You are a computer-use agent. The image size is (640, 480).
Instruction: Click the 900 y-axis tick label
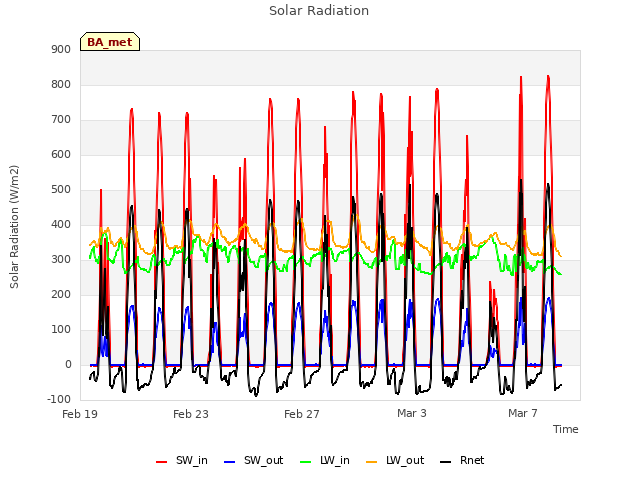coord(61,49)
